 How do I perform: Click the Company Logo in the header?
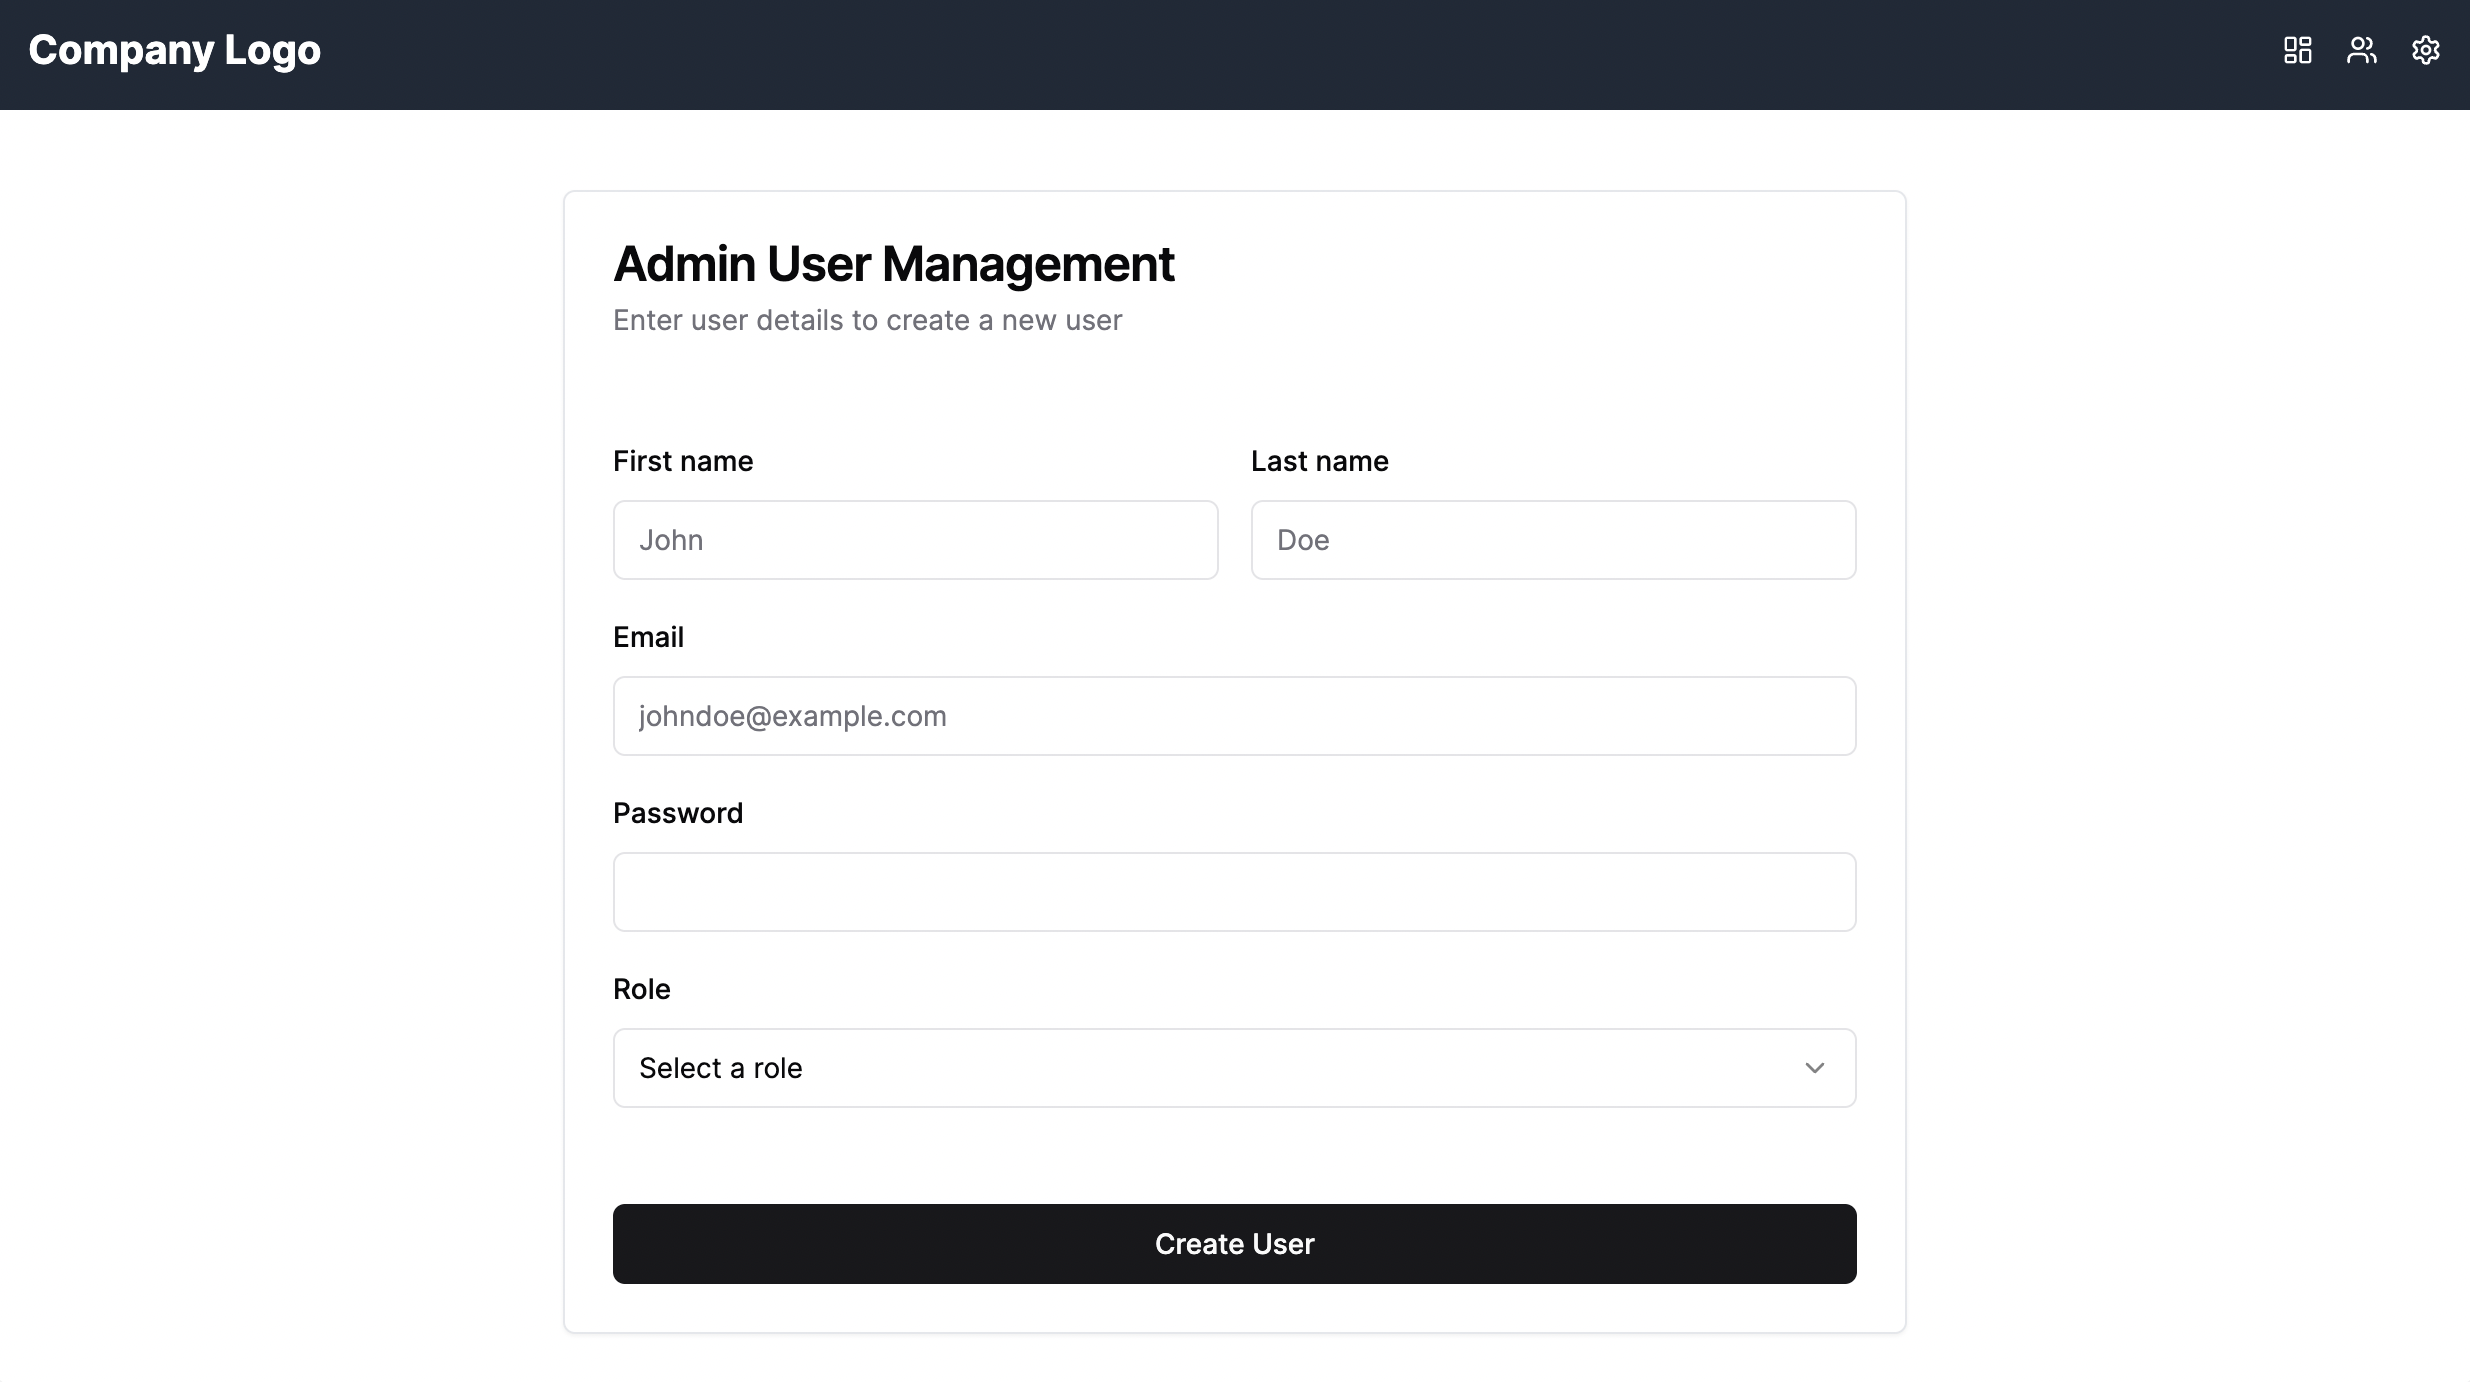tap(175, 49)
